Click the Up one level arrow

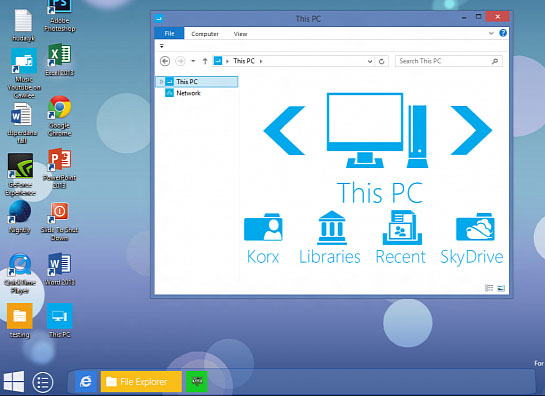205,61
